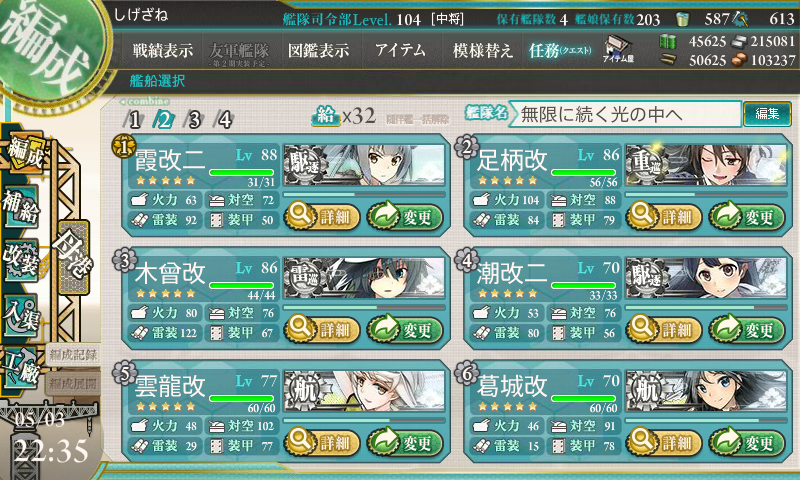Click the 母港 home port icon

point(74,258)
